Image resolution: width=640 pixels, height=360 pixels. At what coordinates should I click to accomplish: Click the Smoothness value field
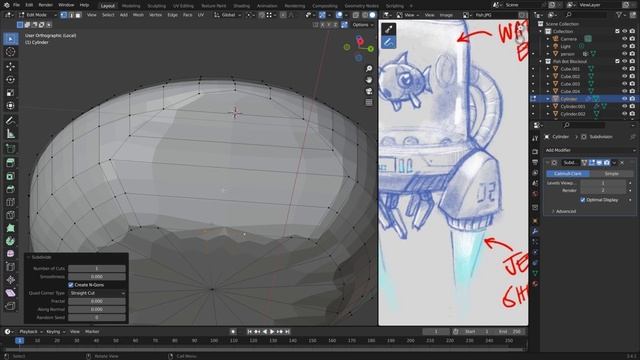click(97, 277)
